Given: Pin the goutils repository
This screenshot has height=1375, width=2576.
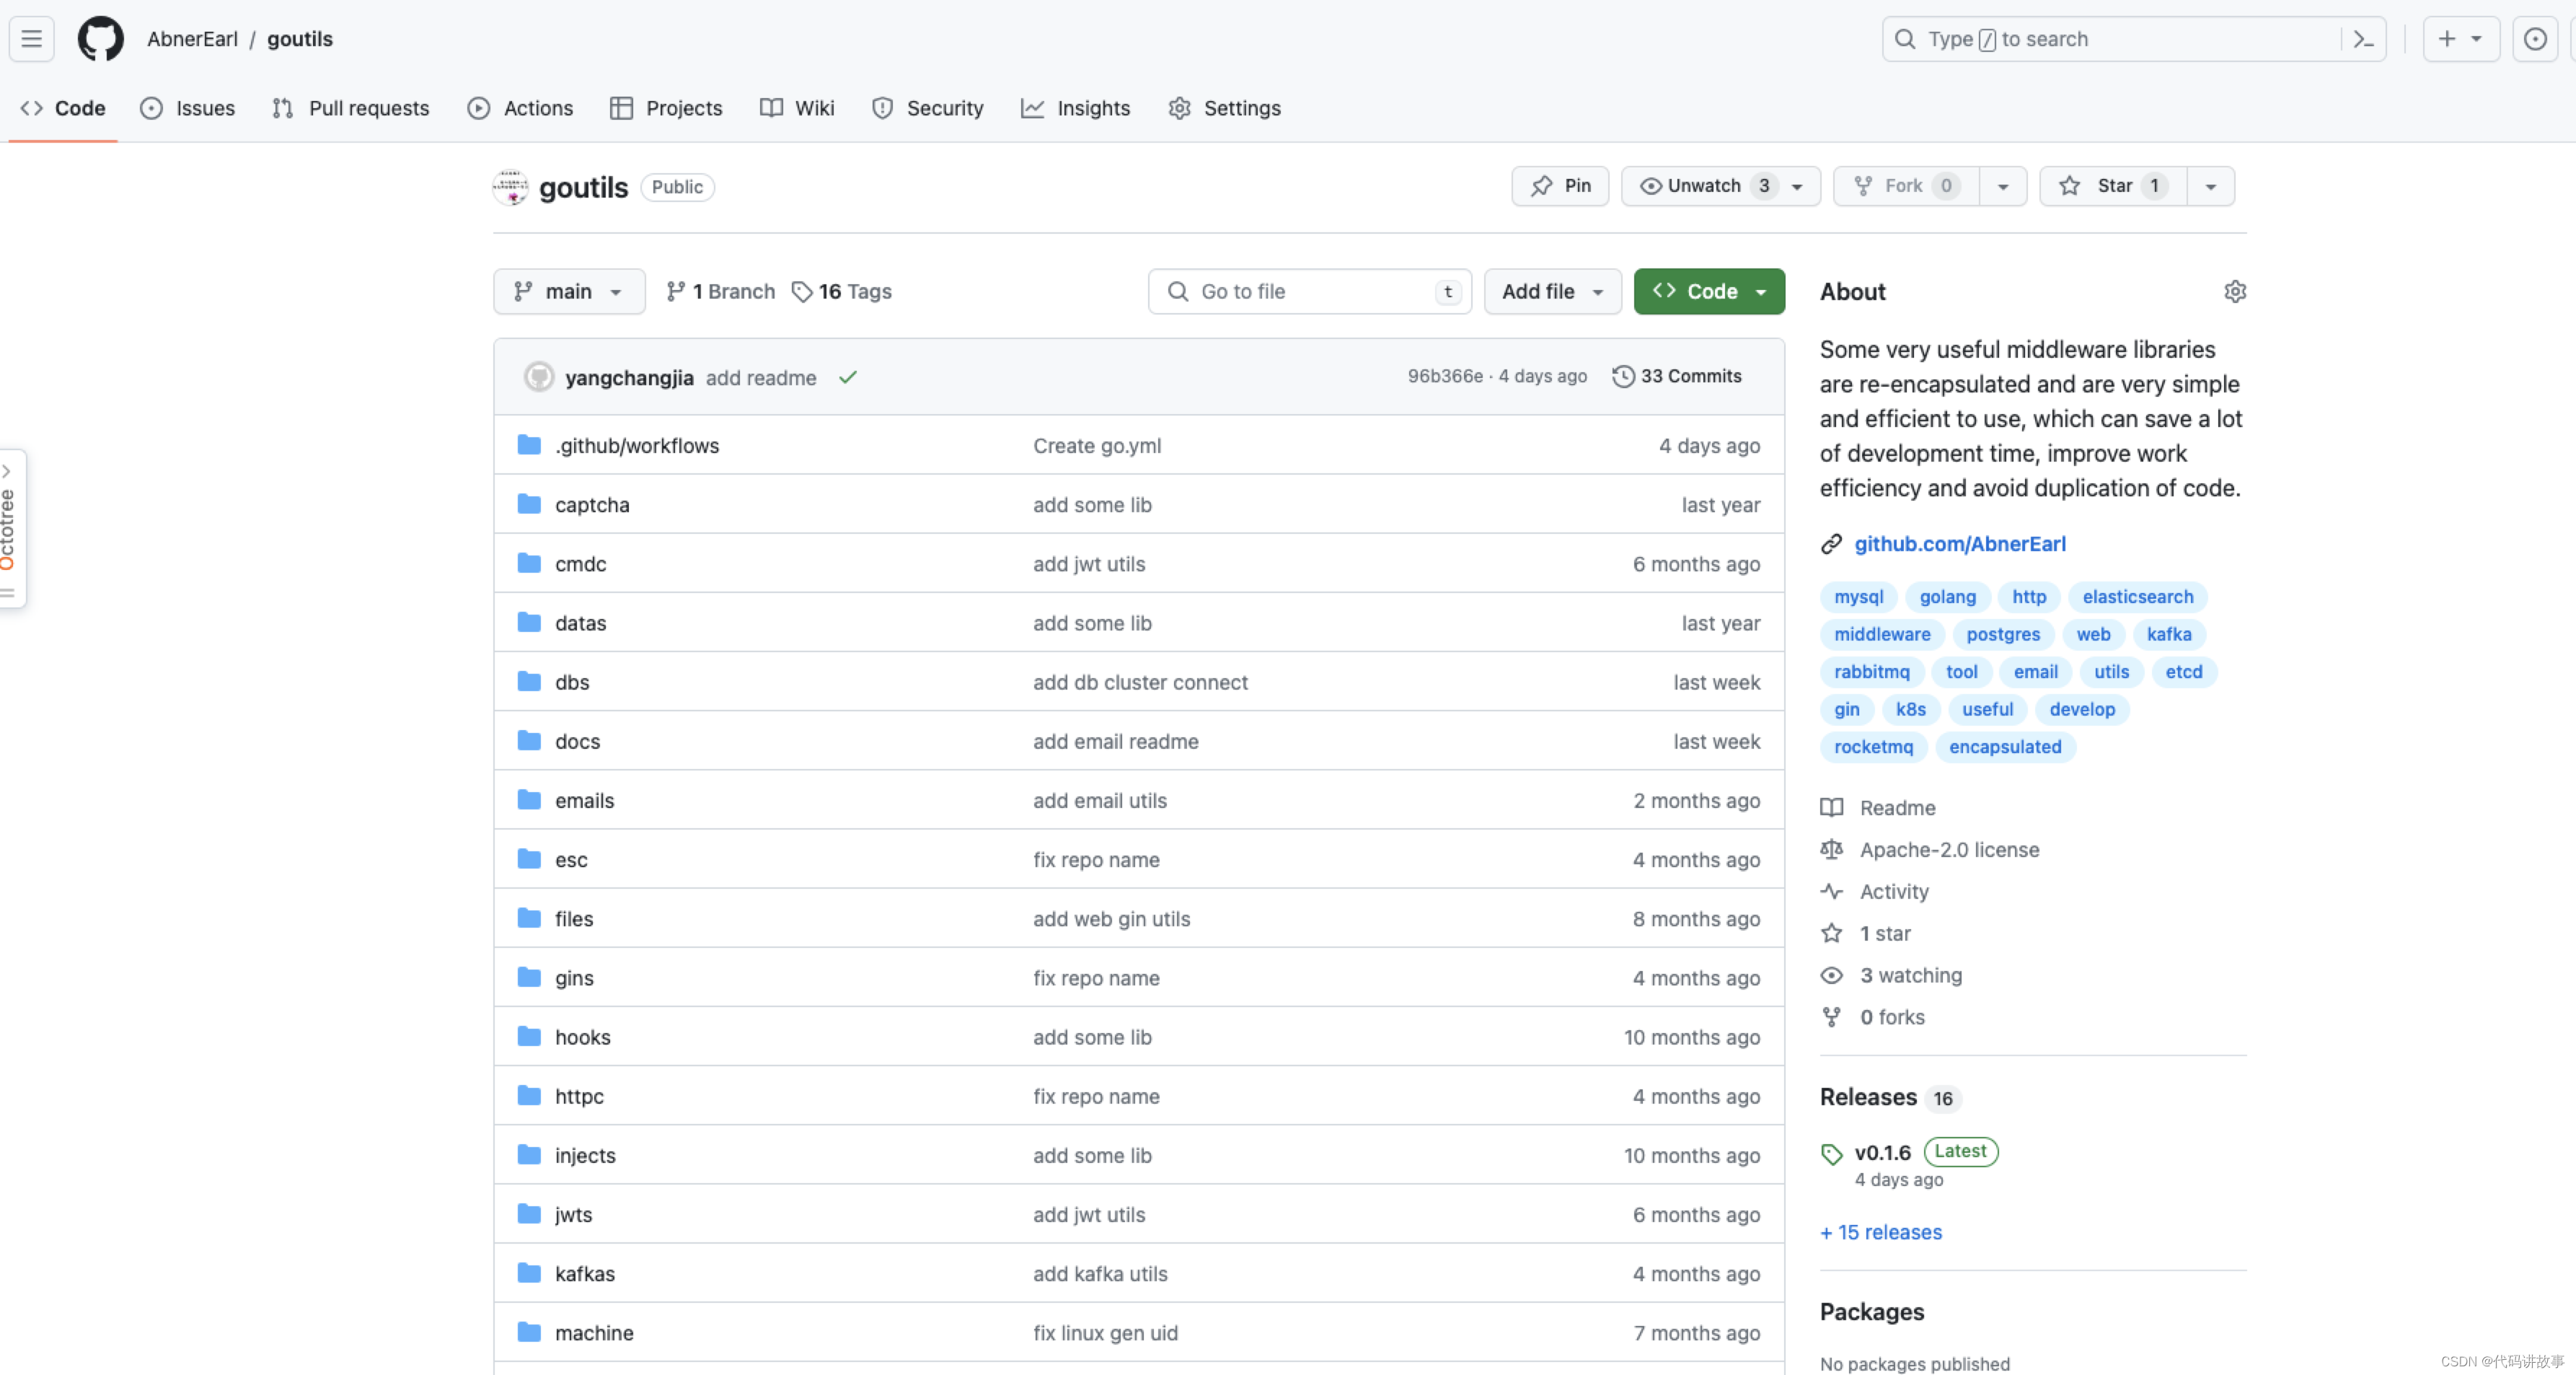Looking at the screenshot, I should tap(1560, 186).
